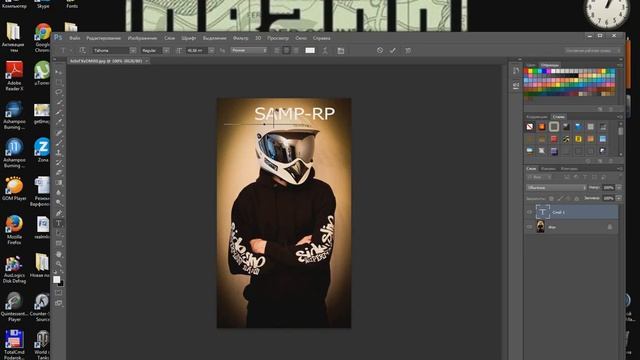Switch to the Styles panel tab
Image resolution: width=640 pixels, height=360 pixels.
point(558,117)
